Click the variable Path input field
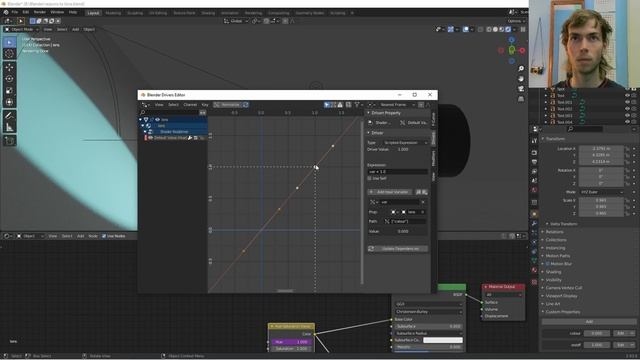 coord(405,221)
